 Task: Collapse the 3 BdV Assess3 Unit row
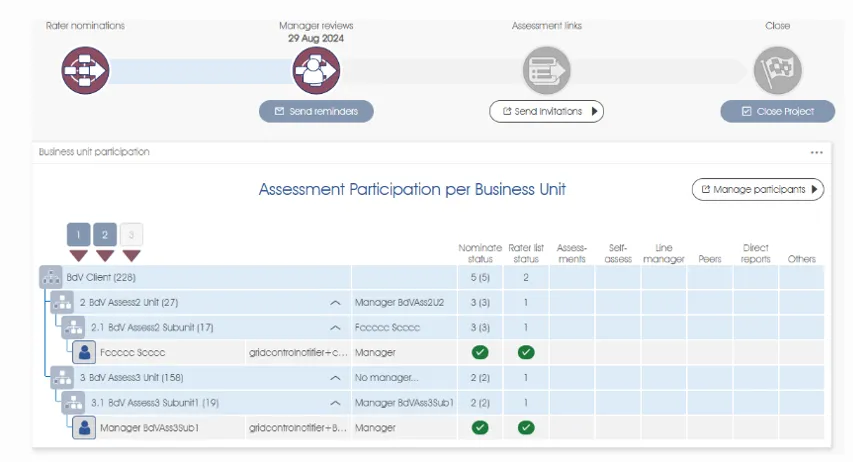[335, 378]
